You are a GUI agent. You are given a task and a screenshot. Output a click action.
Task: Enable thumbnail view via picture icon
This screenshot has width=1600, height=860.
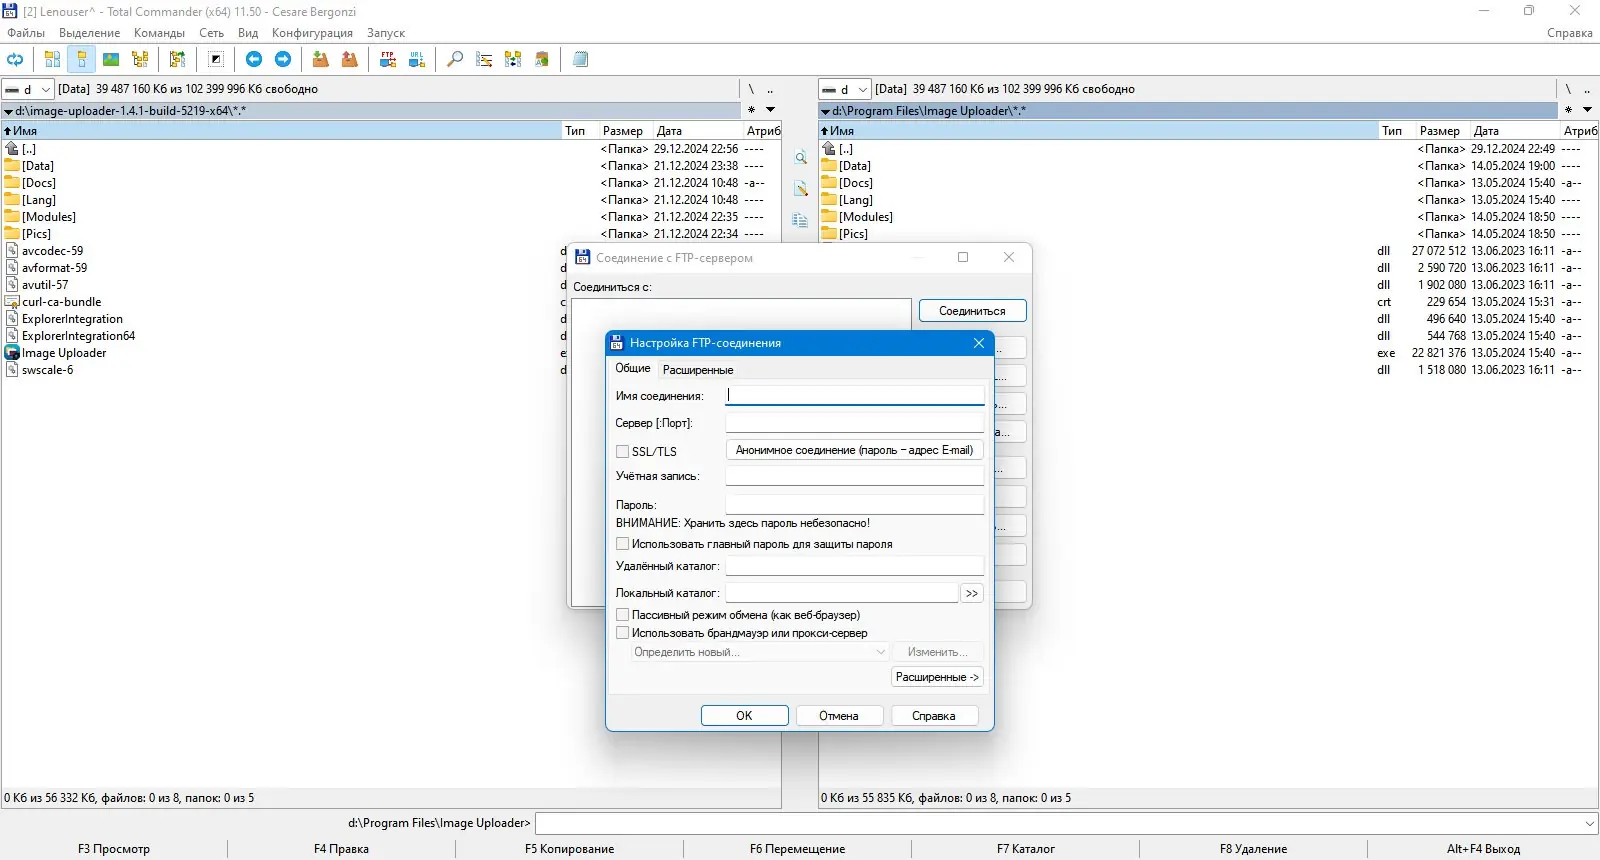coord(111,59)
